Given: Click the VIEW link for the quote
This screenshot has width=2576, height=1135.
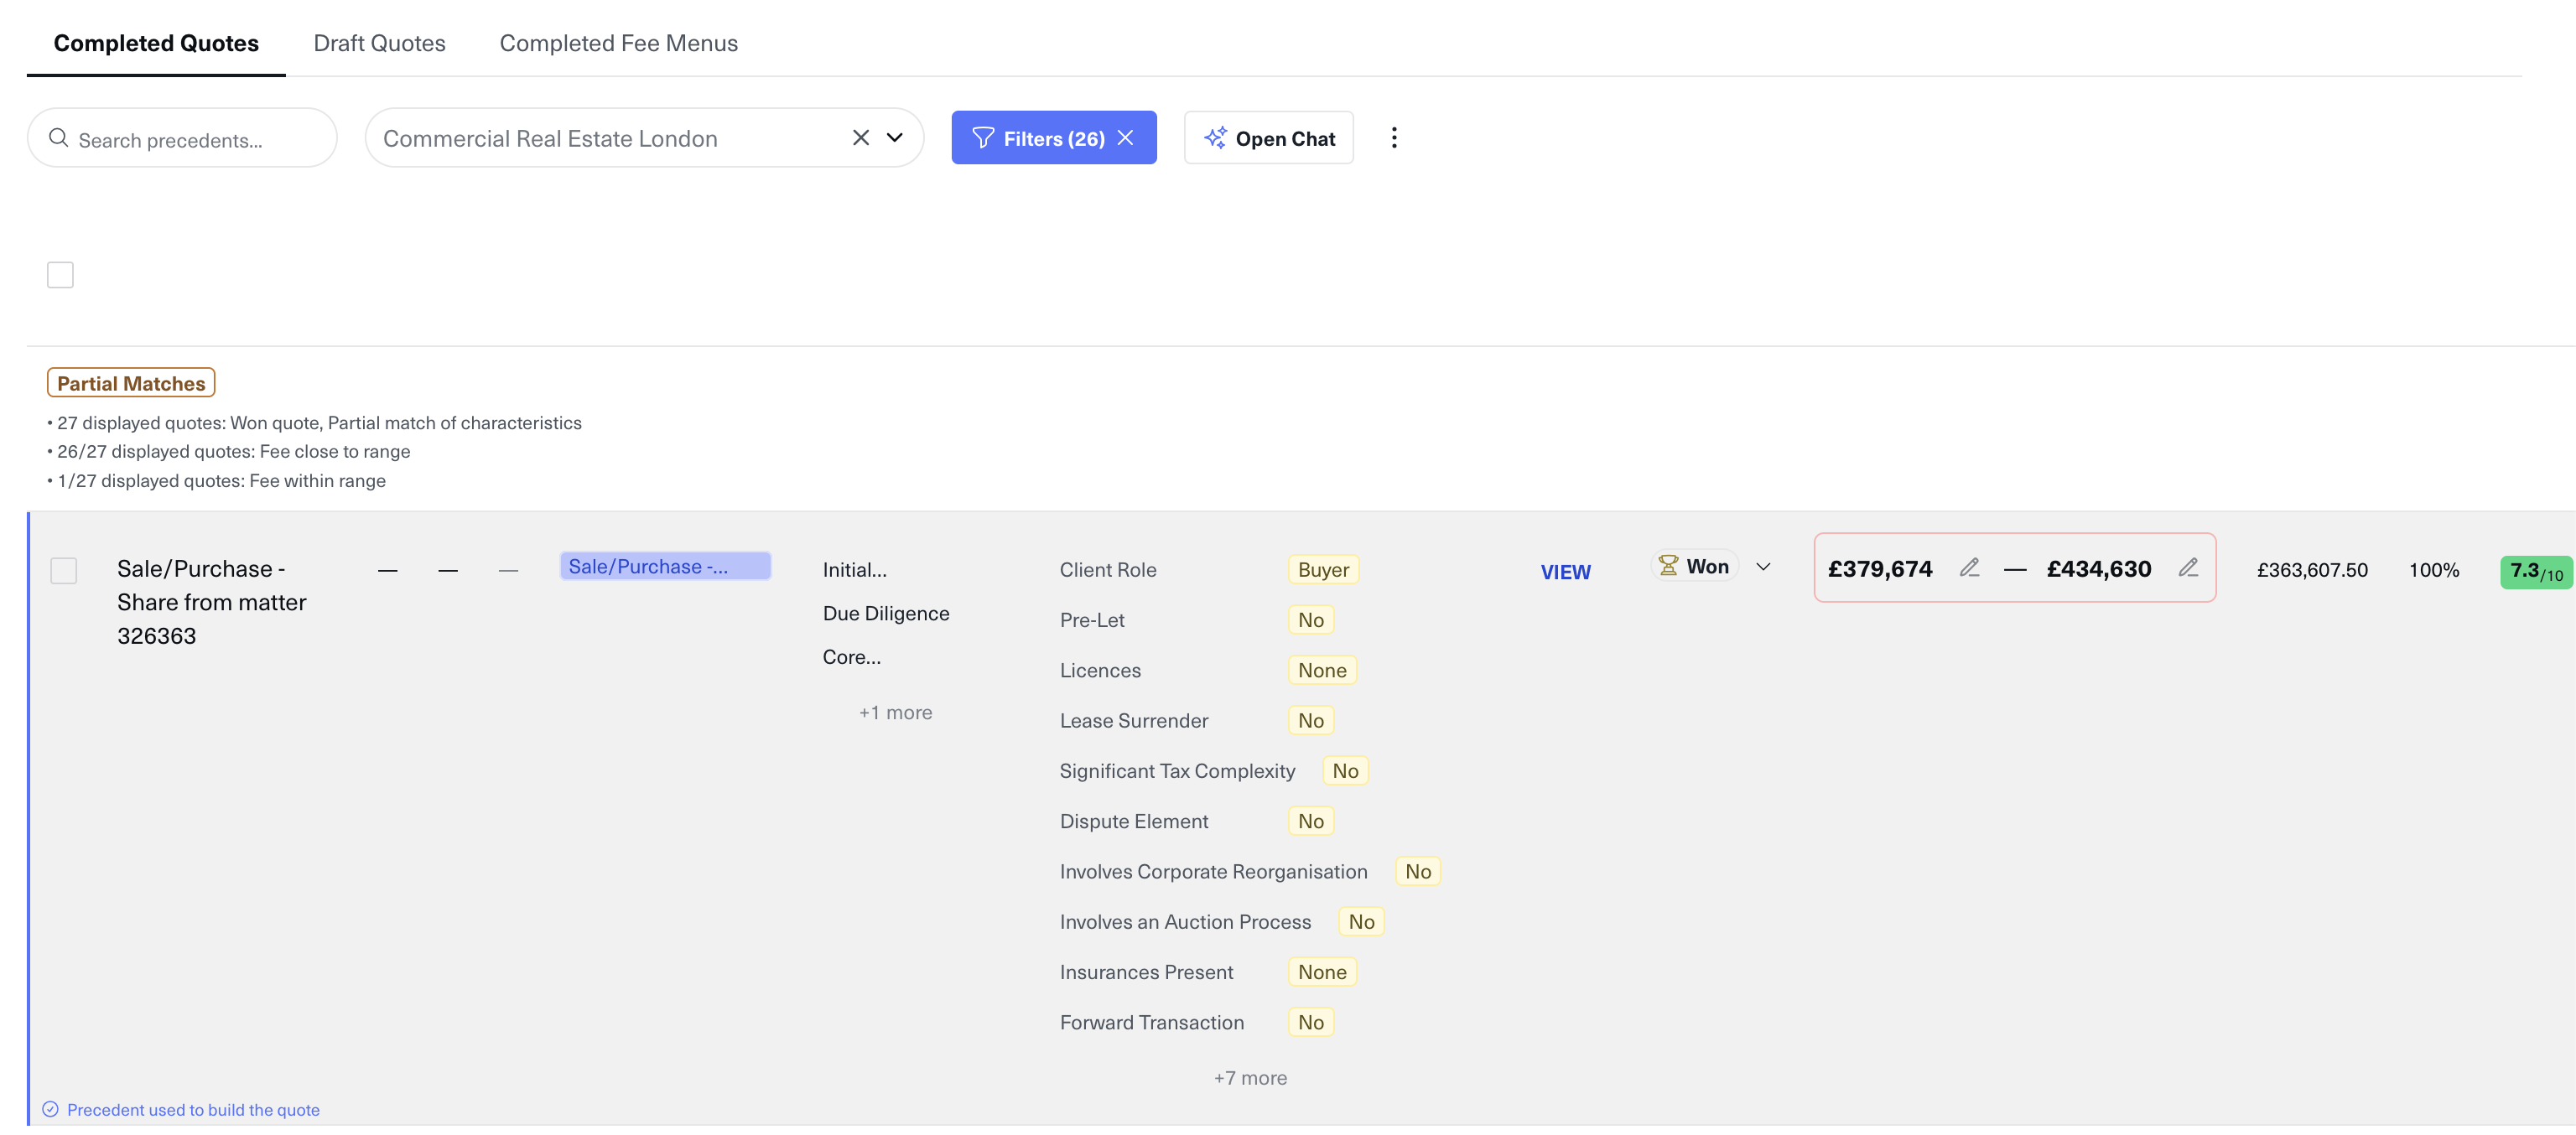Looking at the screenshot, I should pos(1564,572).
